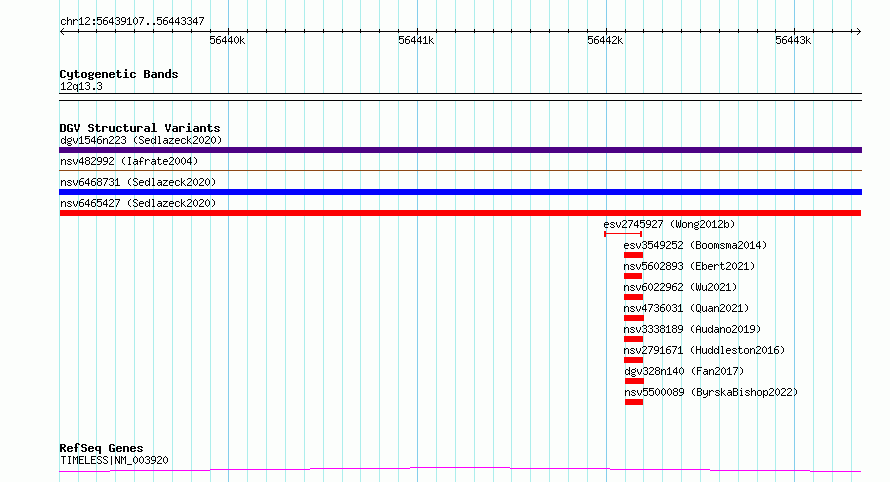Select the DGV Structural Variants track title
Screen dimensions: 890x482
tap(140, 128)
